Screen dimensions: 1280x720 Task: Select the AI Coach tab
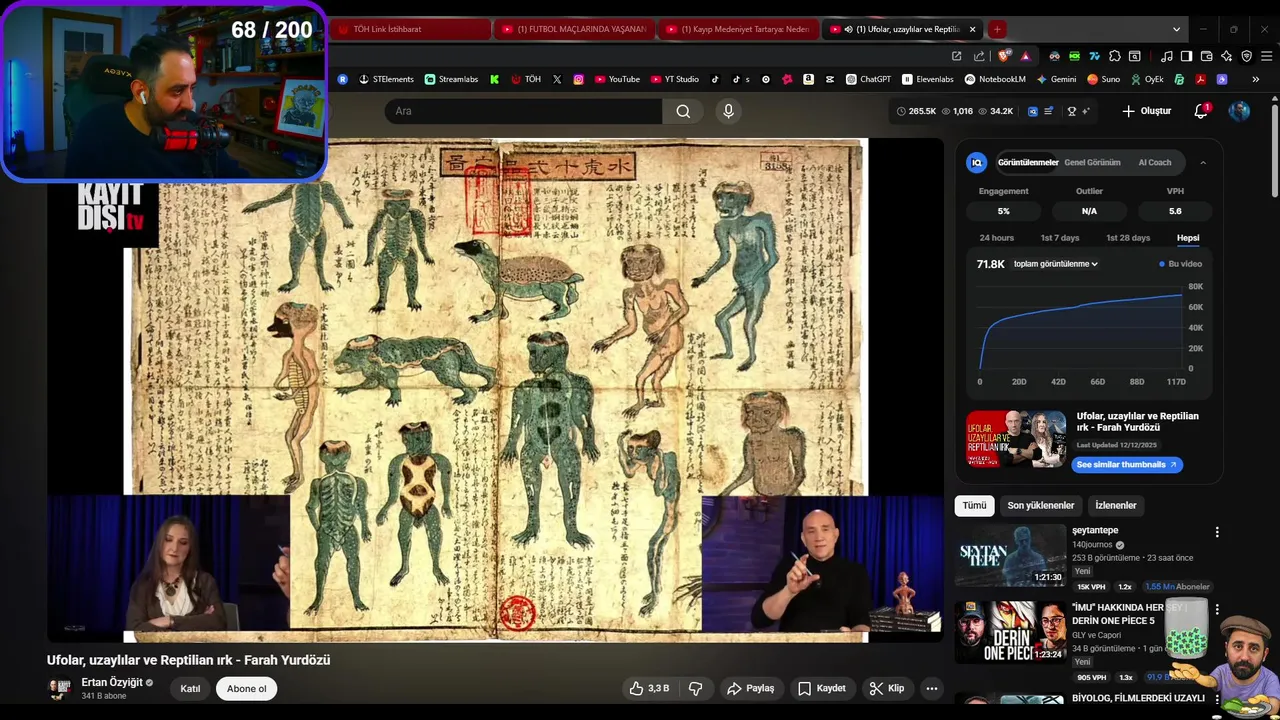tap(1155, 162)
